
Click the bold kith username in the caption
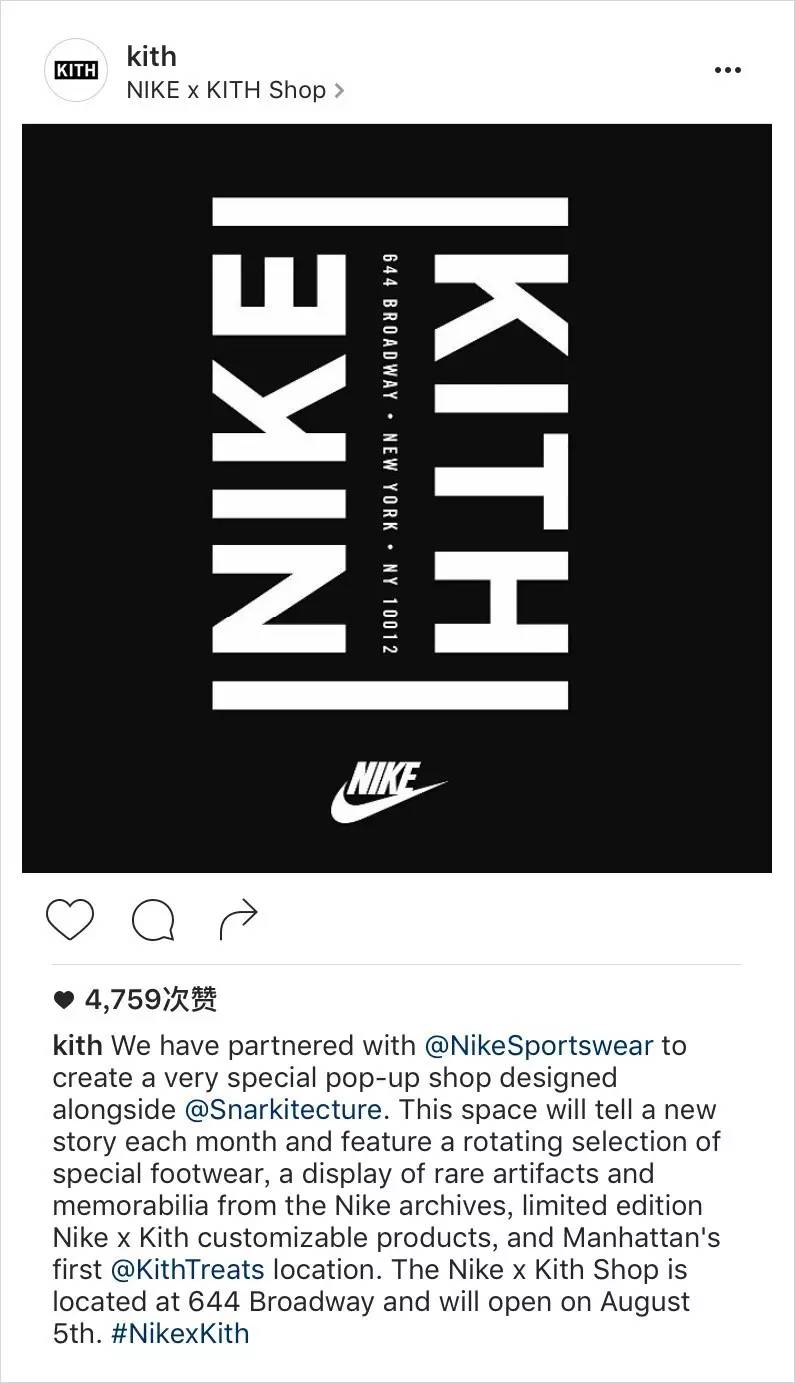(x=77, y=1046)
